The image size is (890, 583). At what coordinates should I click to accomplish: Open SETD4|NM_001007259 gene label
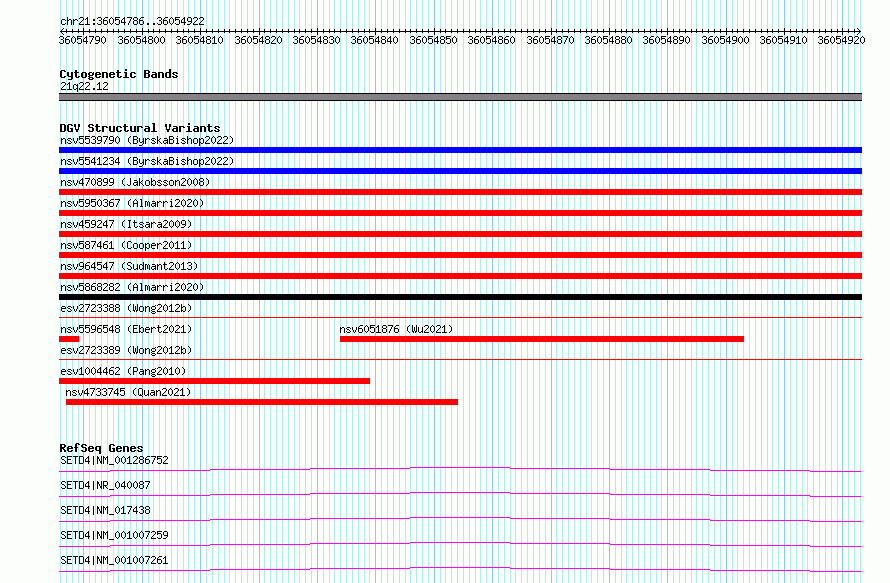click(114, 535)
